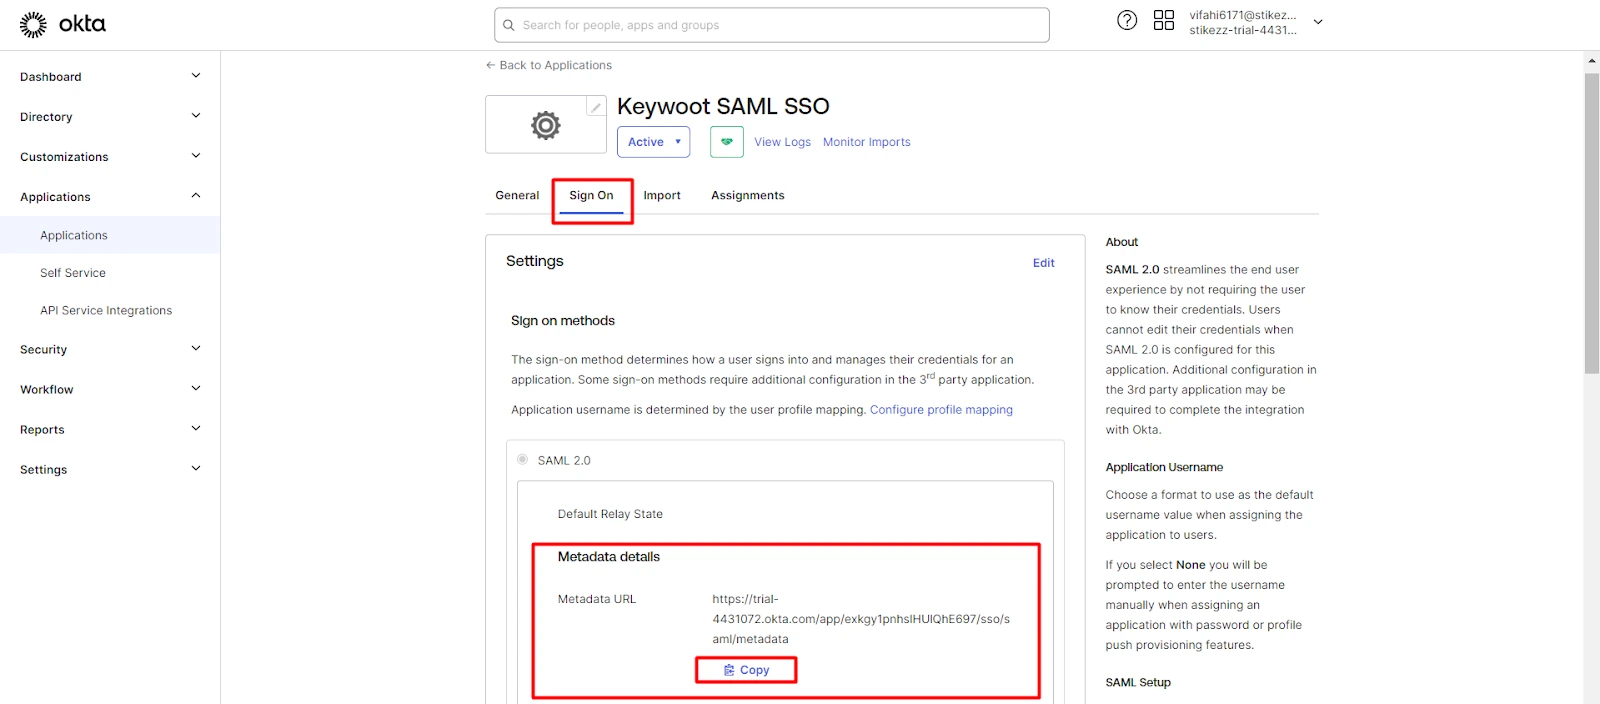Screen dimensions: 1600x704
Task: Click the page vertical scrollbar thumb
Action: [x=1592, y=223]
